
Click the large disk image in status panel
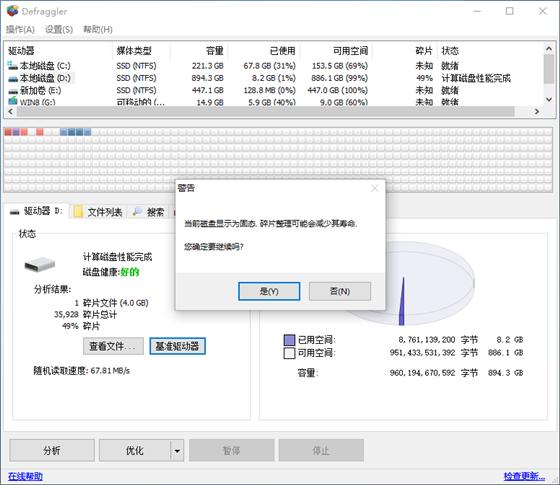point(40,264)
